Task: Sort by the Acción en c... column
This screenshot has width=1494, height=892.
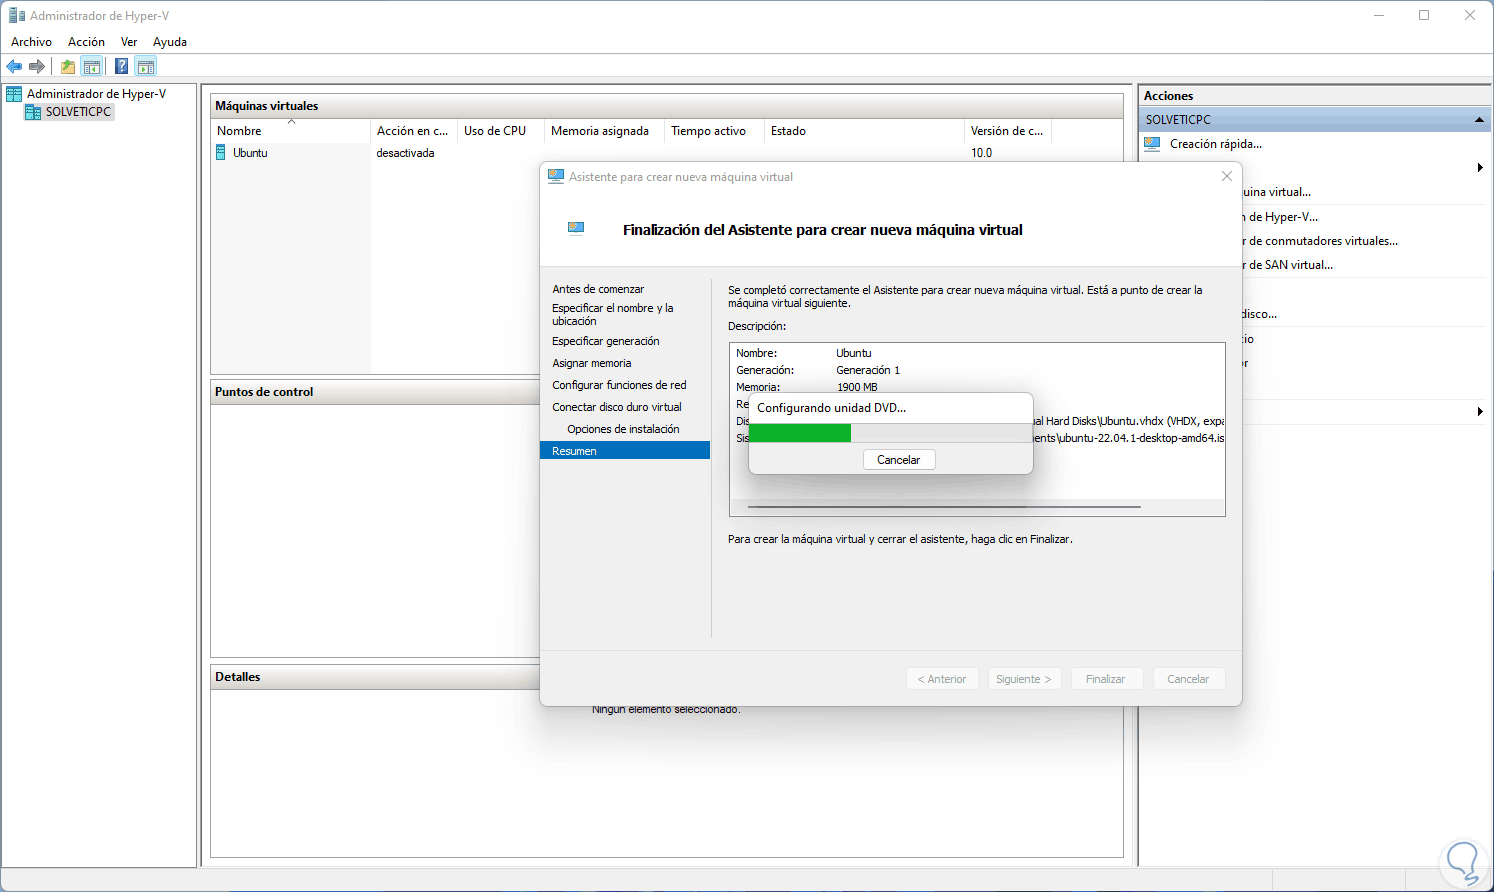Action: point(414,131)
